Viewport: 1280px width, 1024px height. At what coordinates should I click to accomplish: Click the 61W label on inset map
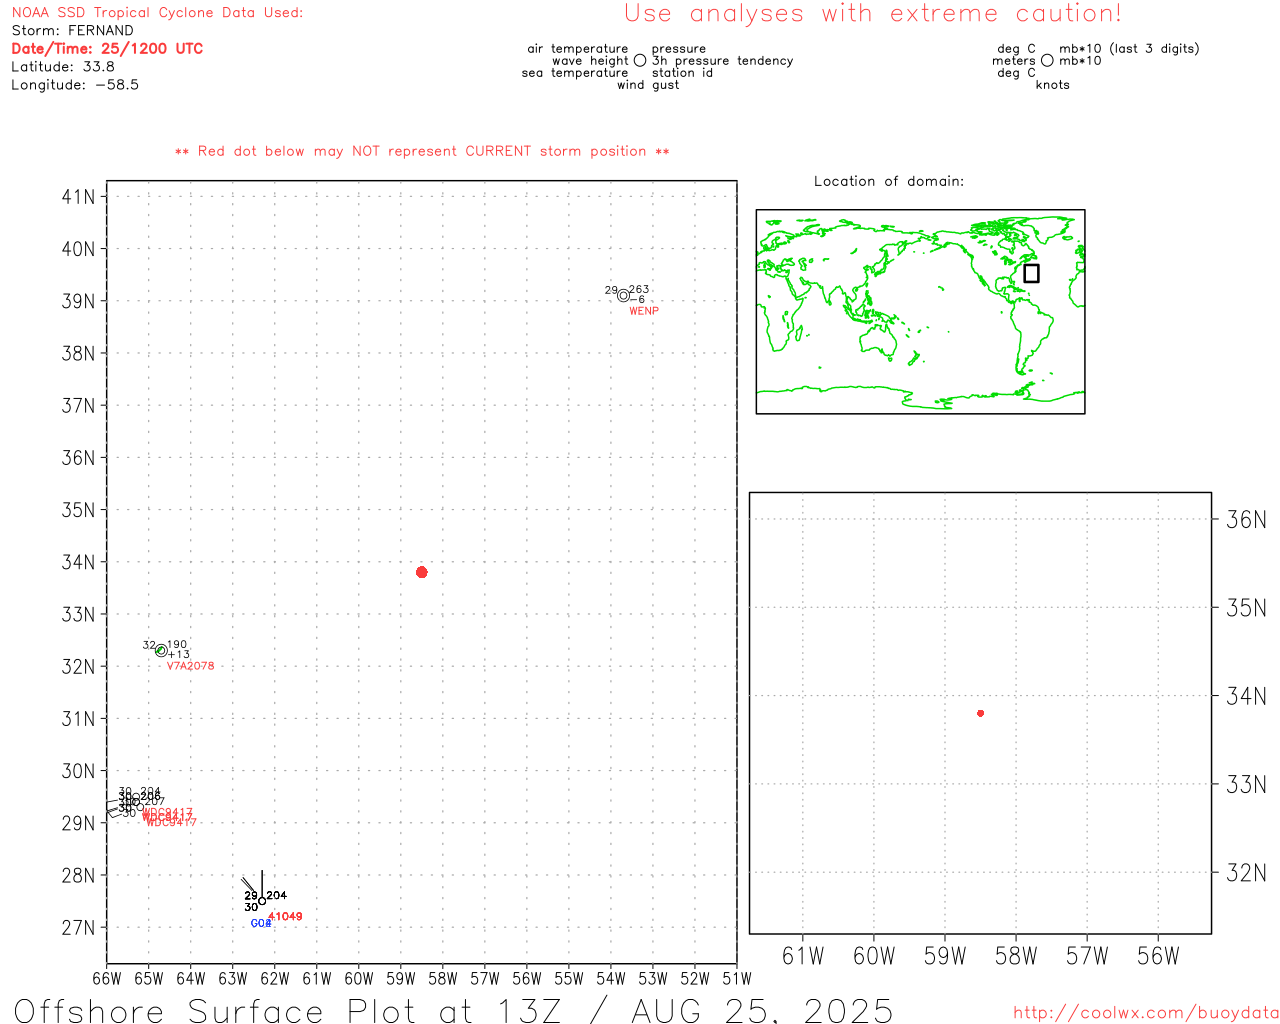(802, 957)
